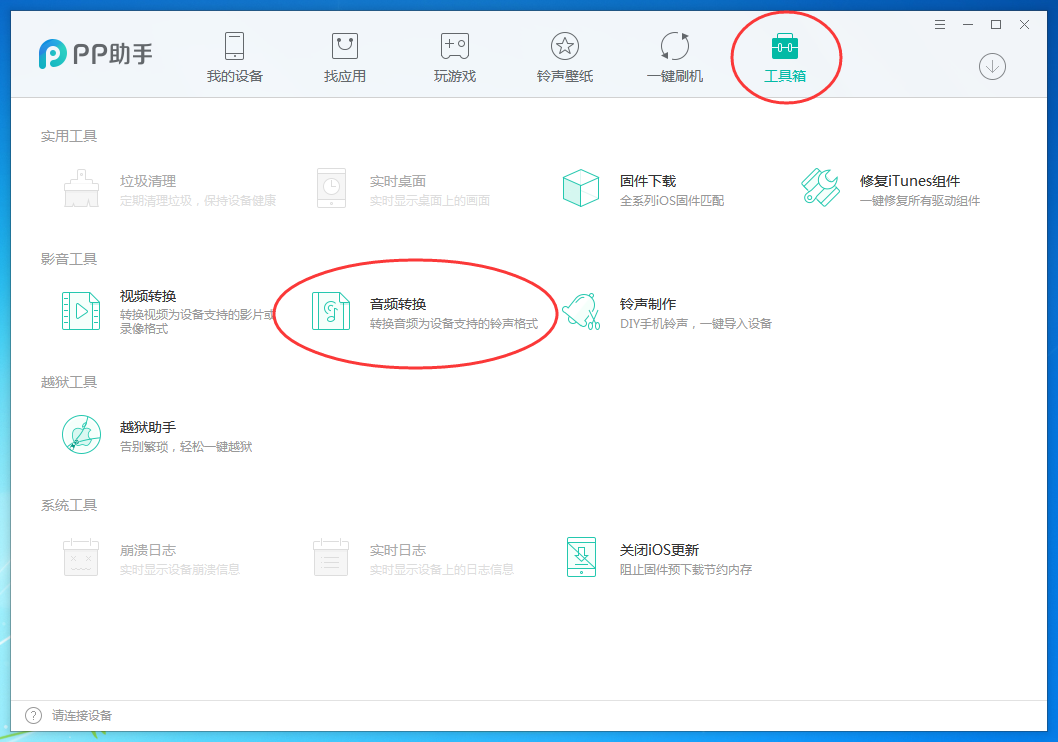This screenshot has height=742, width=1058.
Task: Open the 铃声壁纸 ringtones and wallpapers section
Action: [563, 55]
